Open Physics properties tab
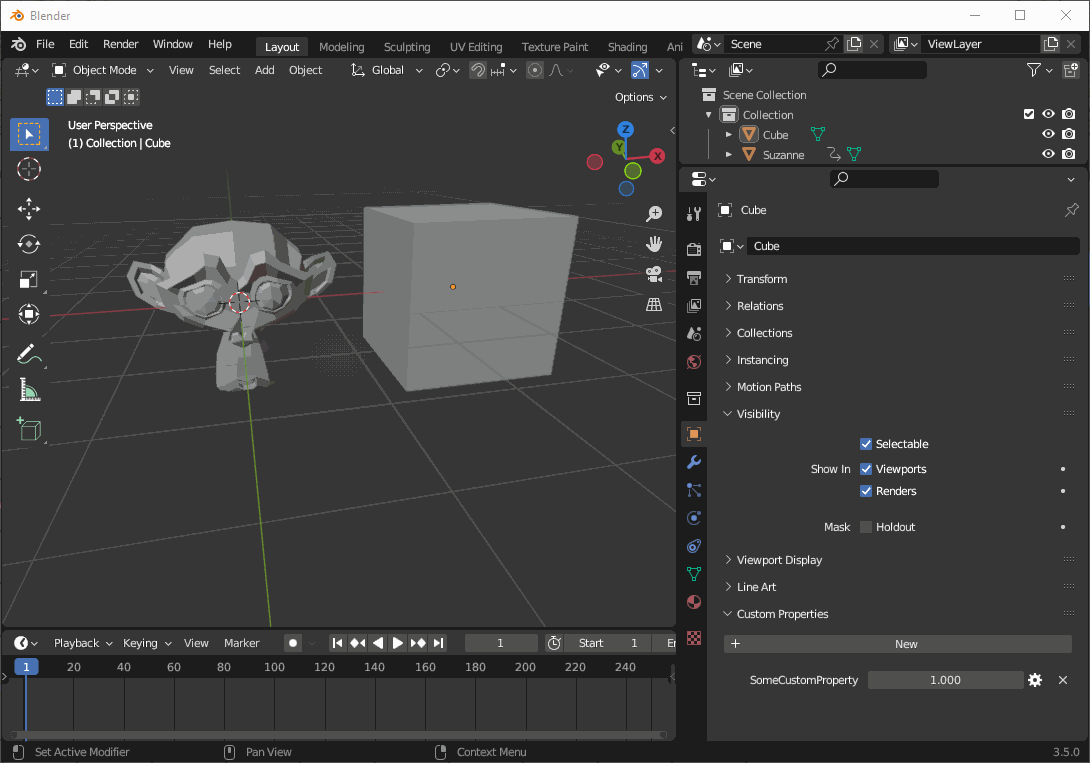 [694, 518]
